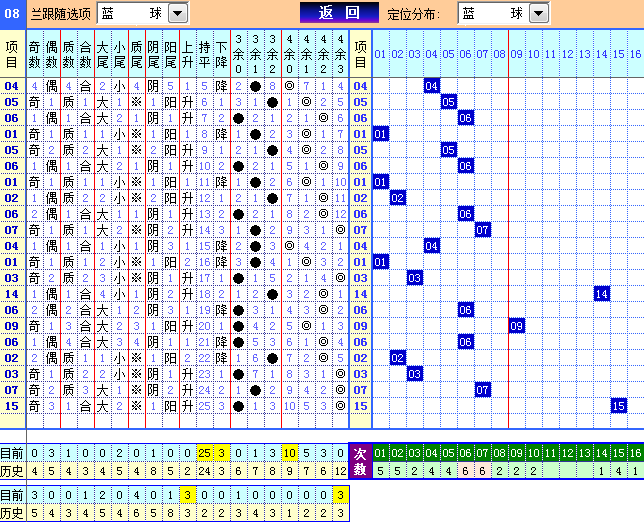Screen dimensions: 644x522
Task: Click the blue 14 marker in distribution grid
Action: click(602, 294)
